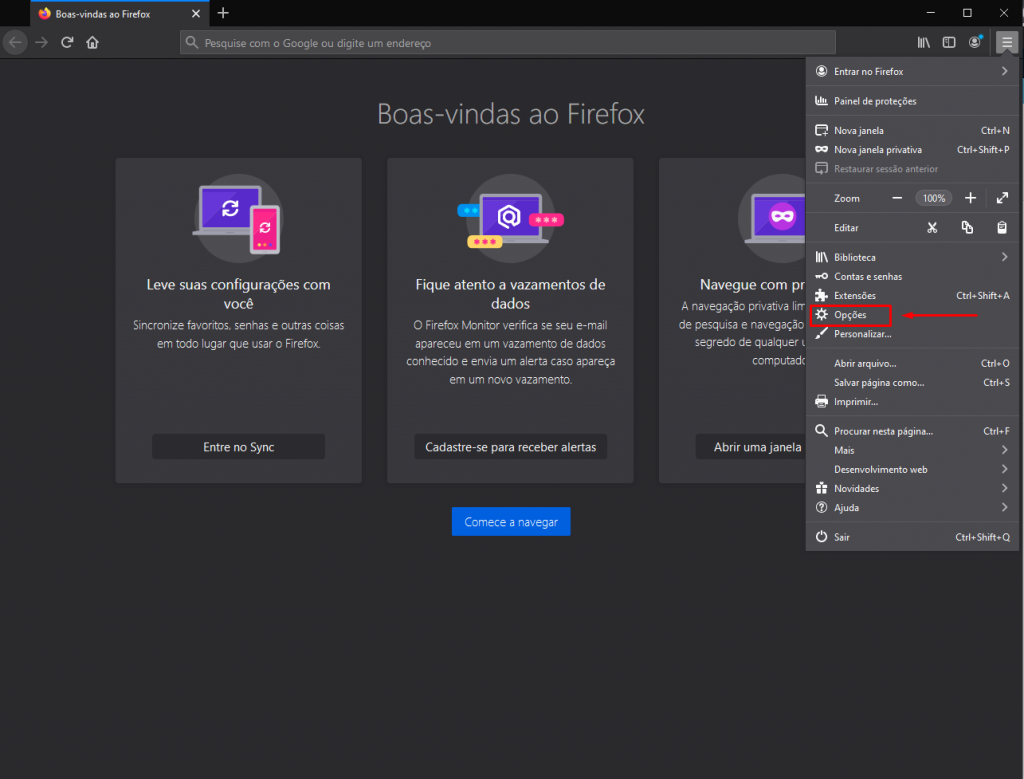Image resolution: width=1024 pixels, height=779 pixels.
Task: Reset zoom using the 100% button
Action: pyautogui.click(x=934, y=198)
